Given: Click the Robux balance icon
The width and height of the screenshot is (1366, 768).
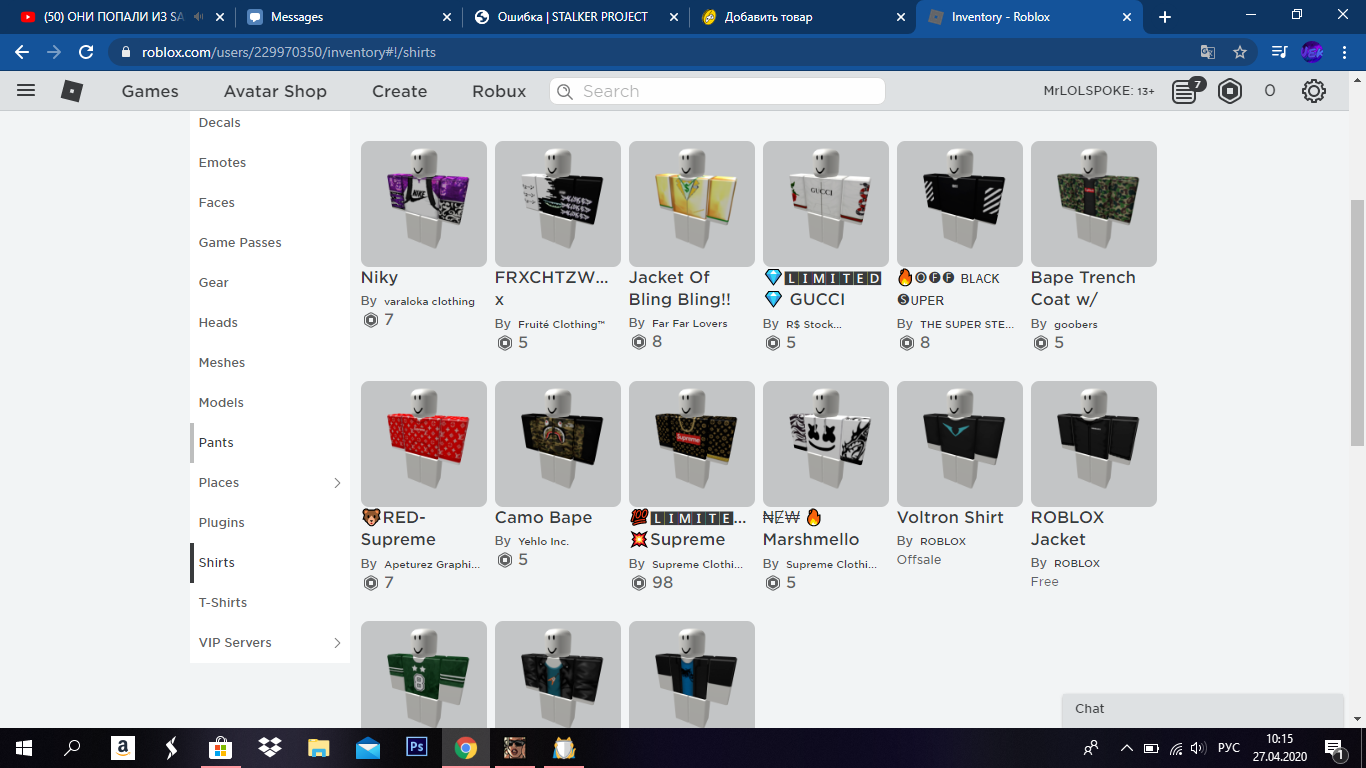Looking at the screenshot, I should (x=1230, y=91).
